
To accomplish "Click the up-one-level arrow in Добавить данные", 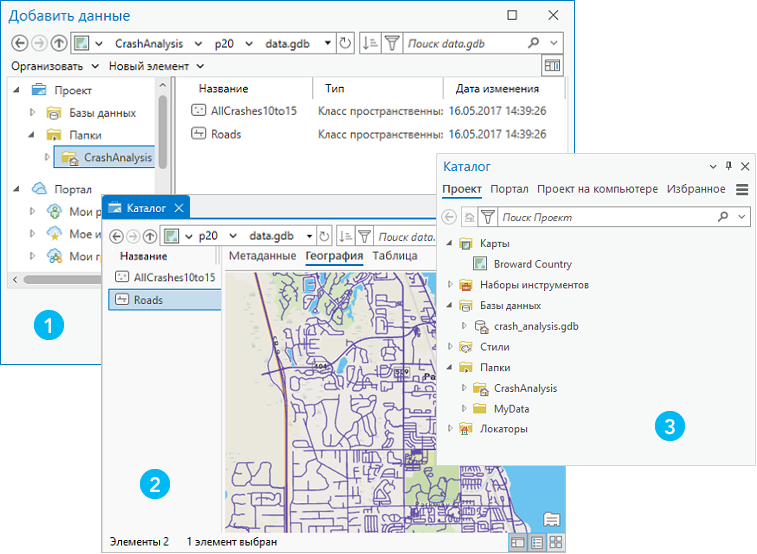I will pyautogui.click(x=57, y=44).
